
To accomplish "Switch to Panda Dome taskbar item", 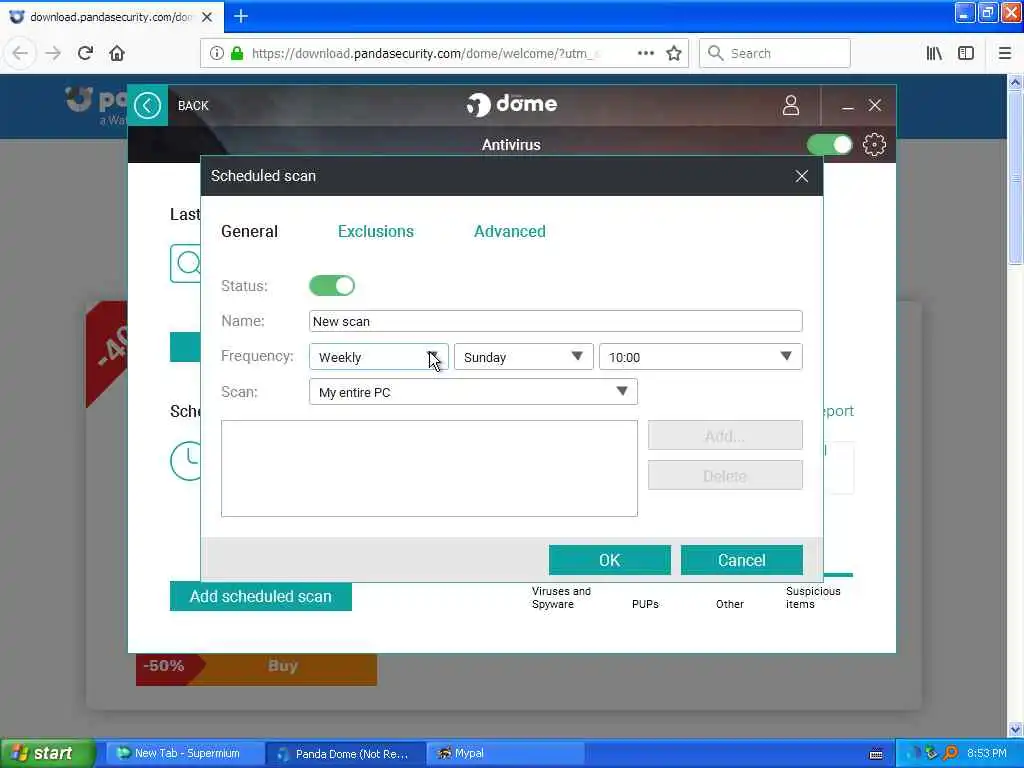I will pos(346,754).
